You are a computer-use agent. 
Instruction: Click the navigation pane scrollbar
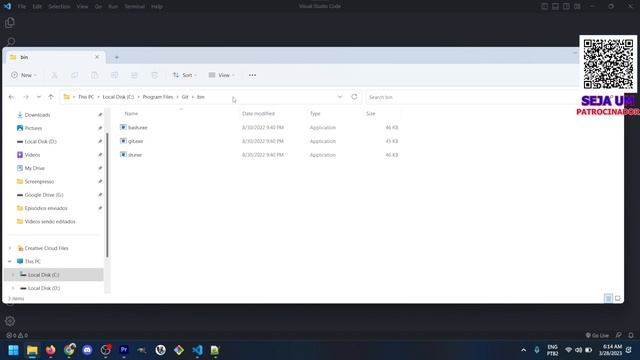tap(107, 195)
